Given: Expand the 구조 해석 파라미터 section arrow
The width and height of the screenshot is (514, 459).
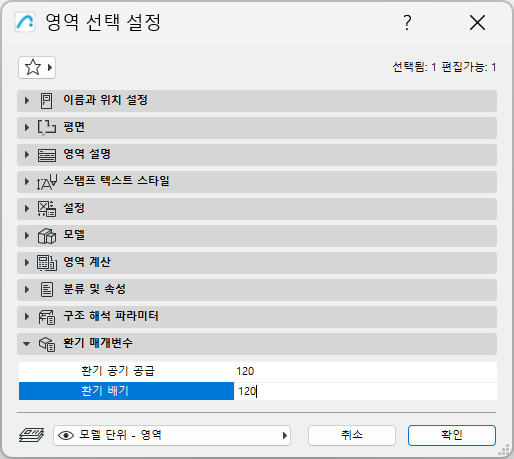Looking at the screenshot, I should point(27,316).
